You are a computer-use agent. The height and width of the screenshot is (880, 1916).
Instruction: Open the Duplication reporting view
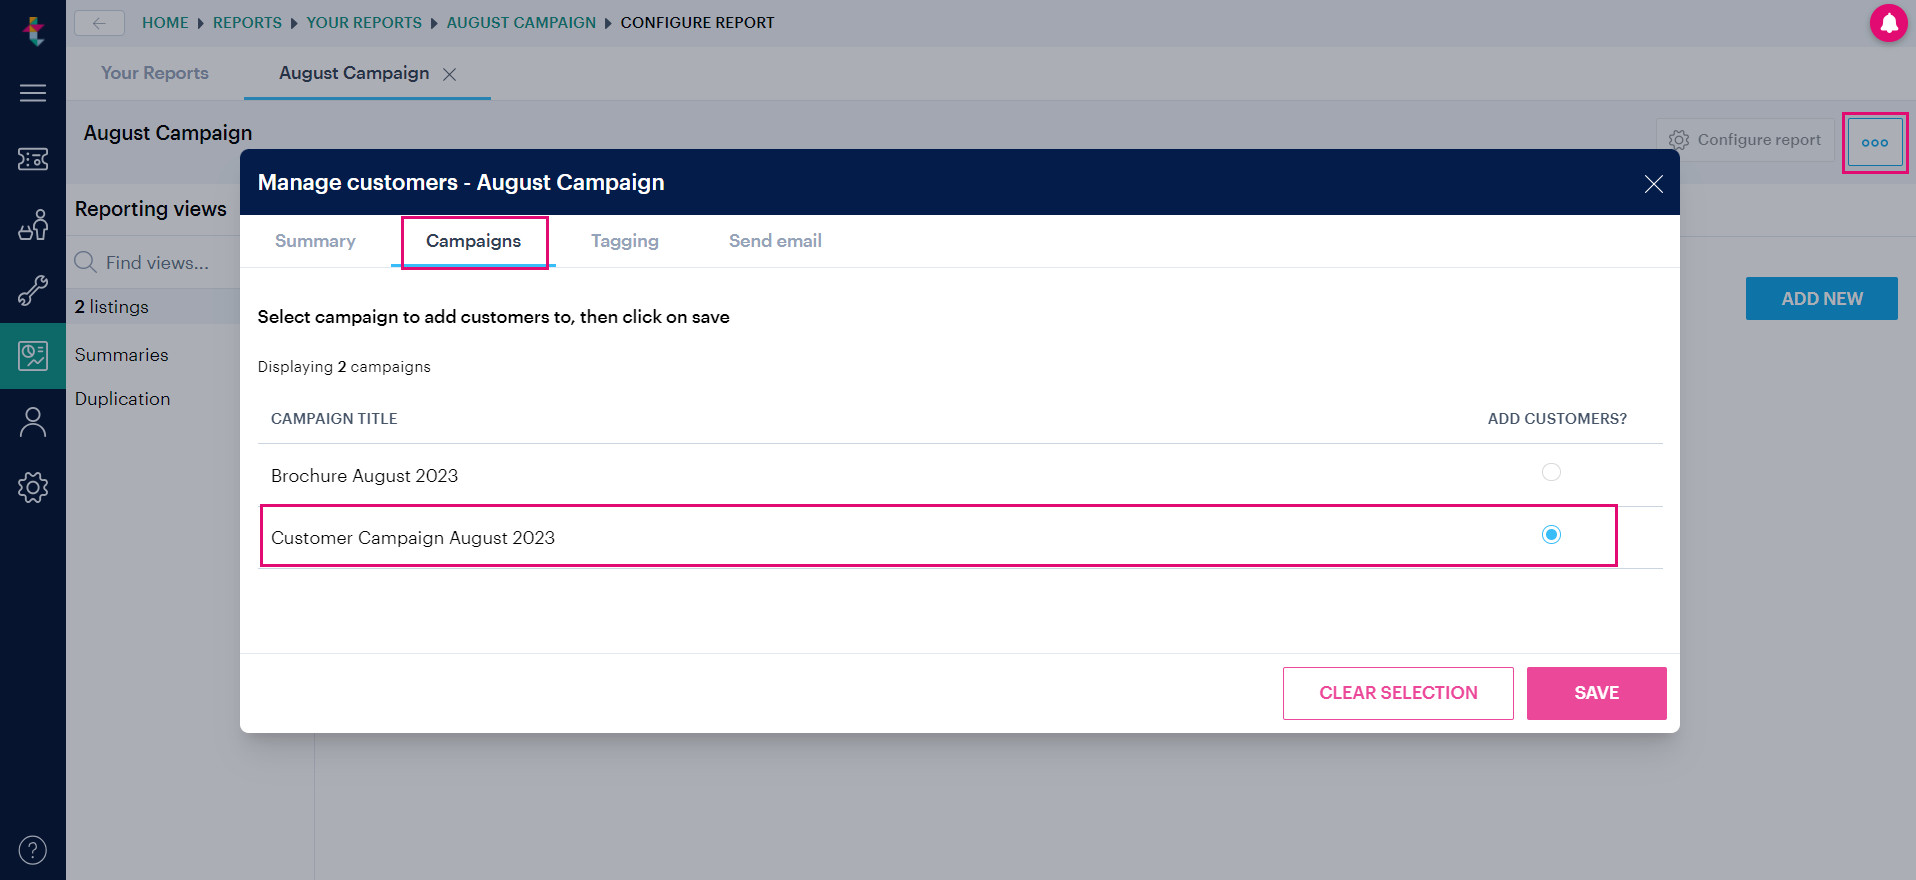tap(123, 399)
